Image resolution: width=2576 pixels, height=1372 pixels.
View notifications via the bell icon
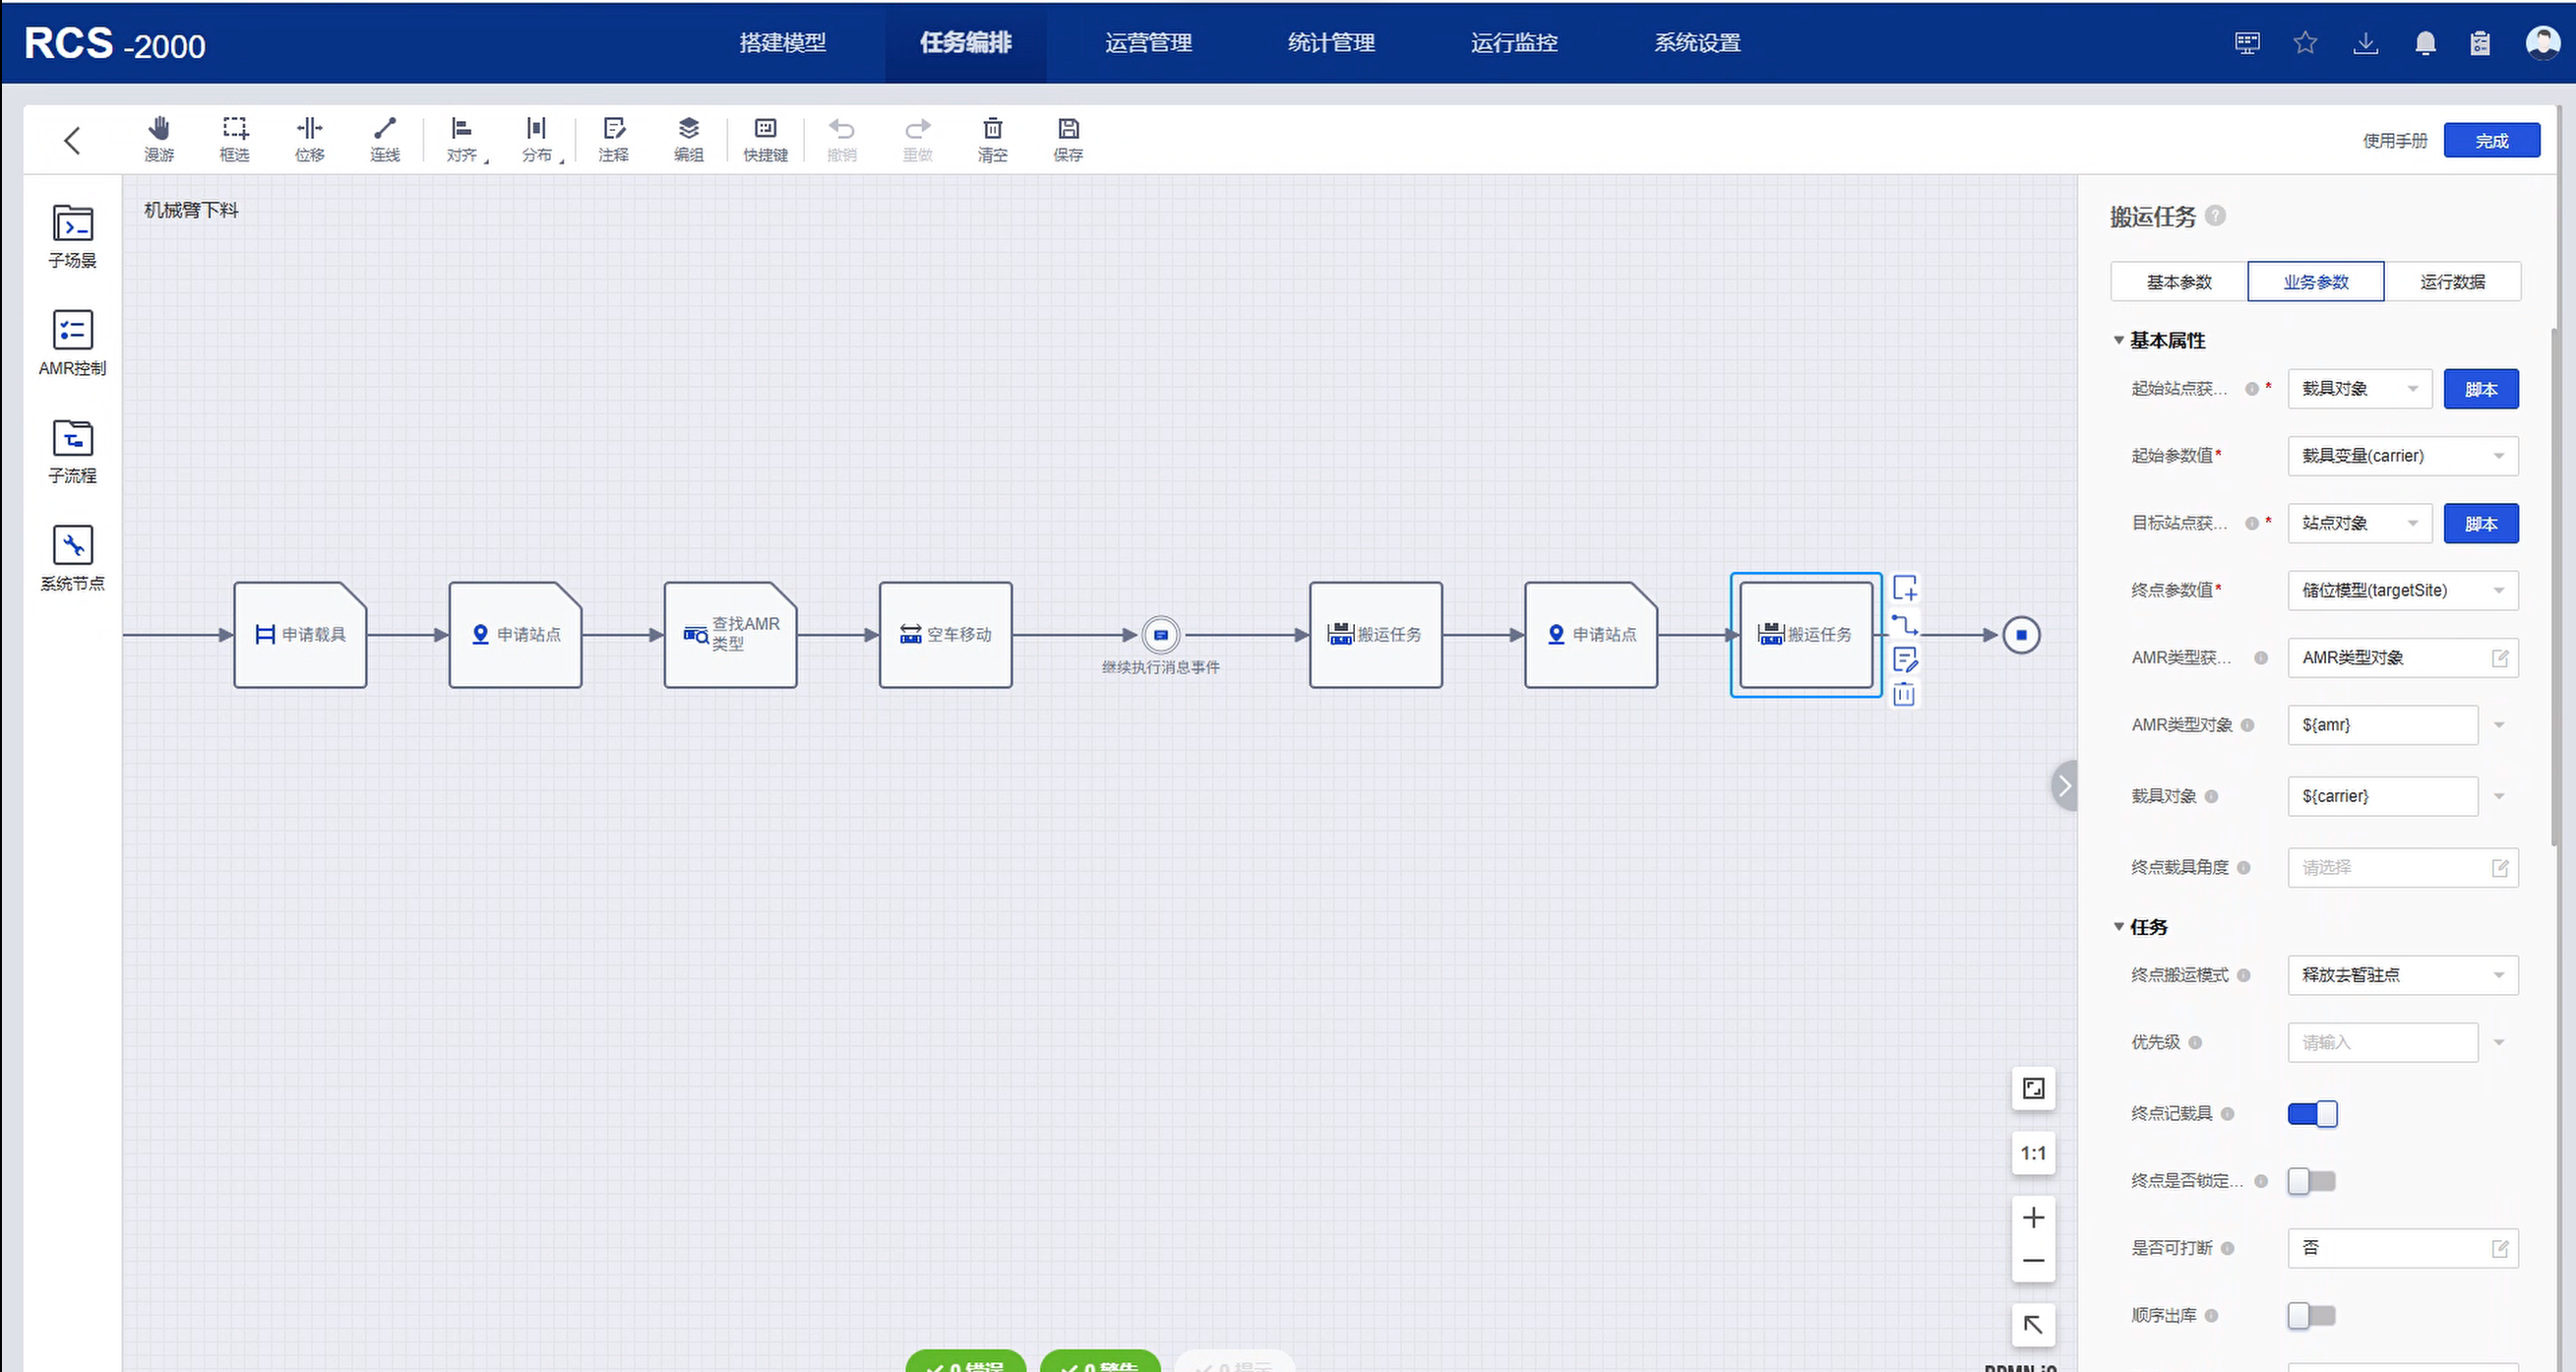2425,43
